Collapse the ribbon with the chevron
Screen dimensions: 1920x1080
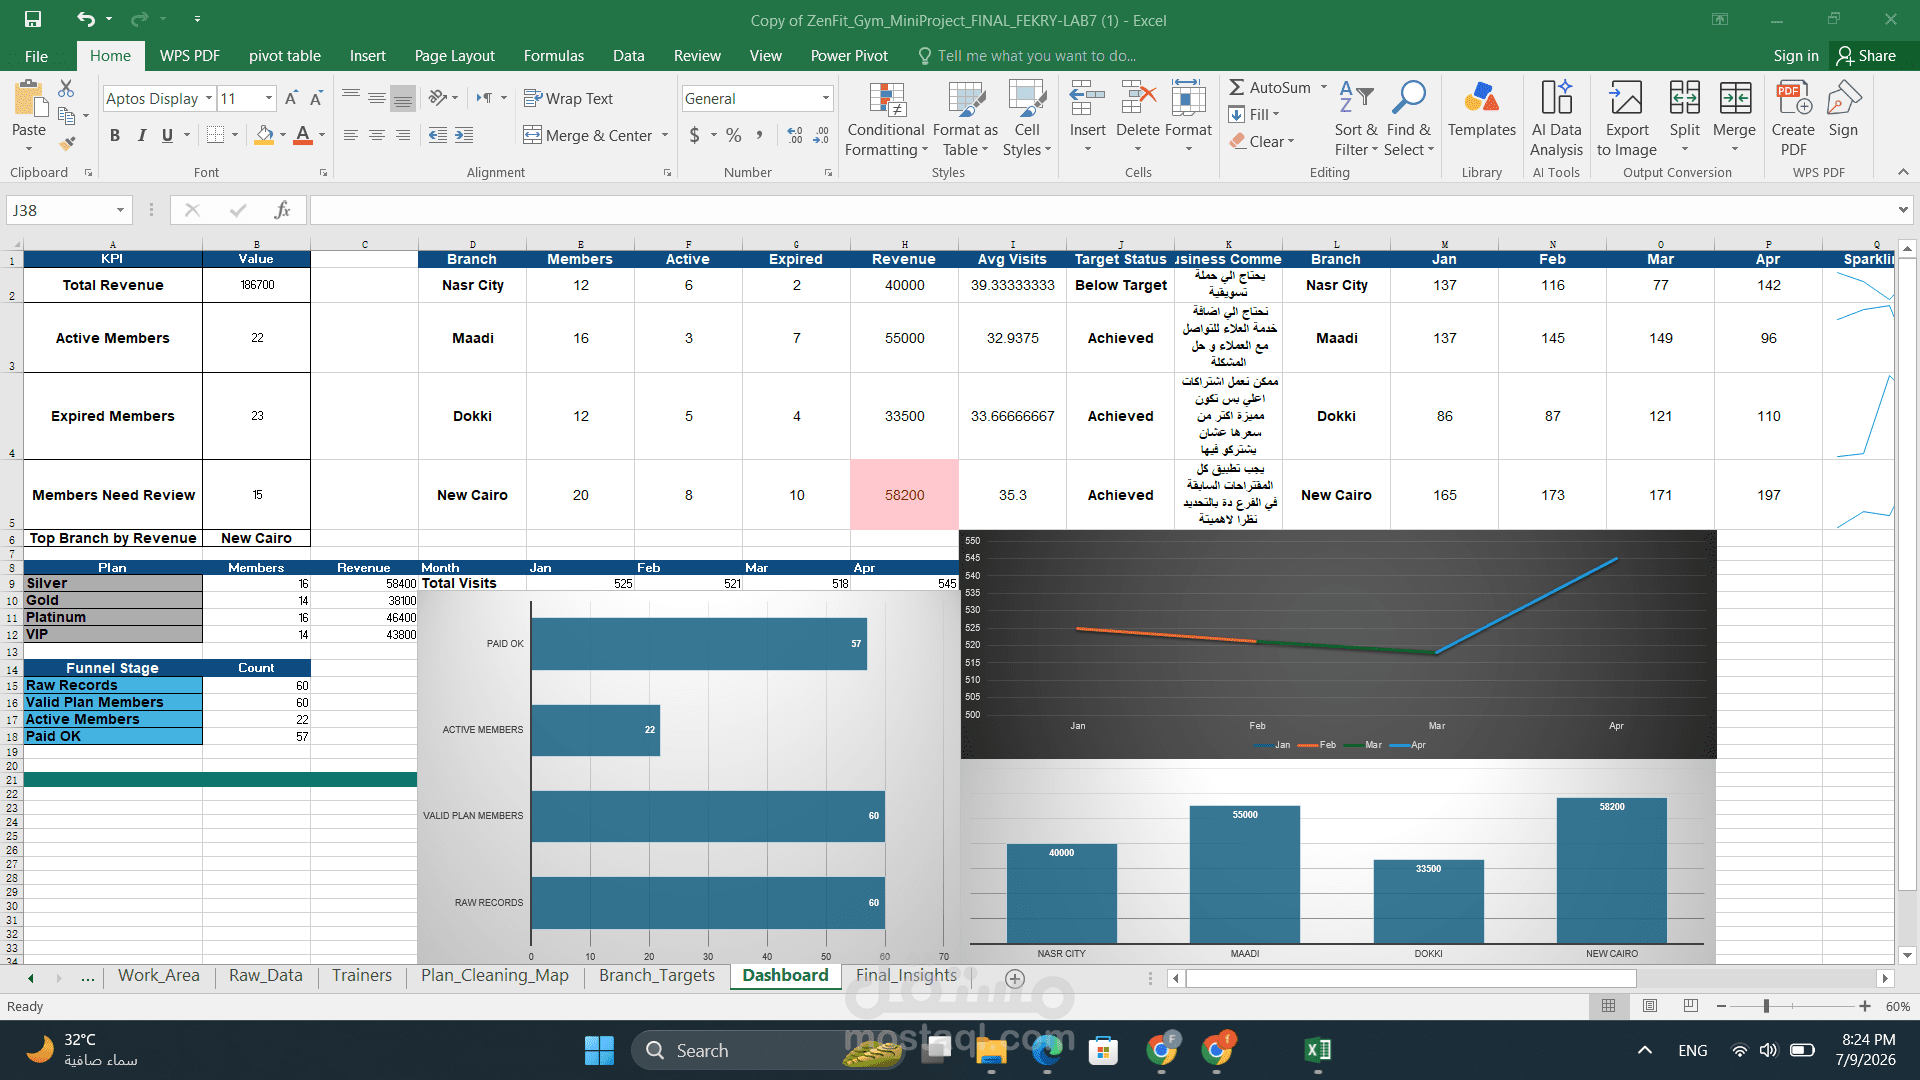[x=1903, y=172]
